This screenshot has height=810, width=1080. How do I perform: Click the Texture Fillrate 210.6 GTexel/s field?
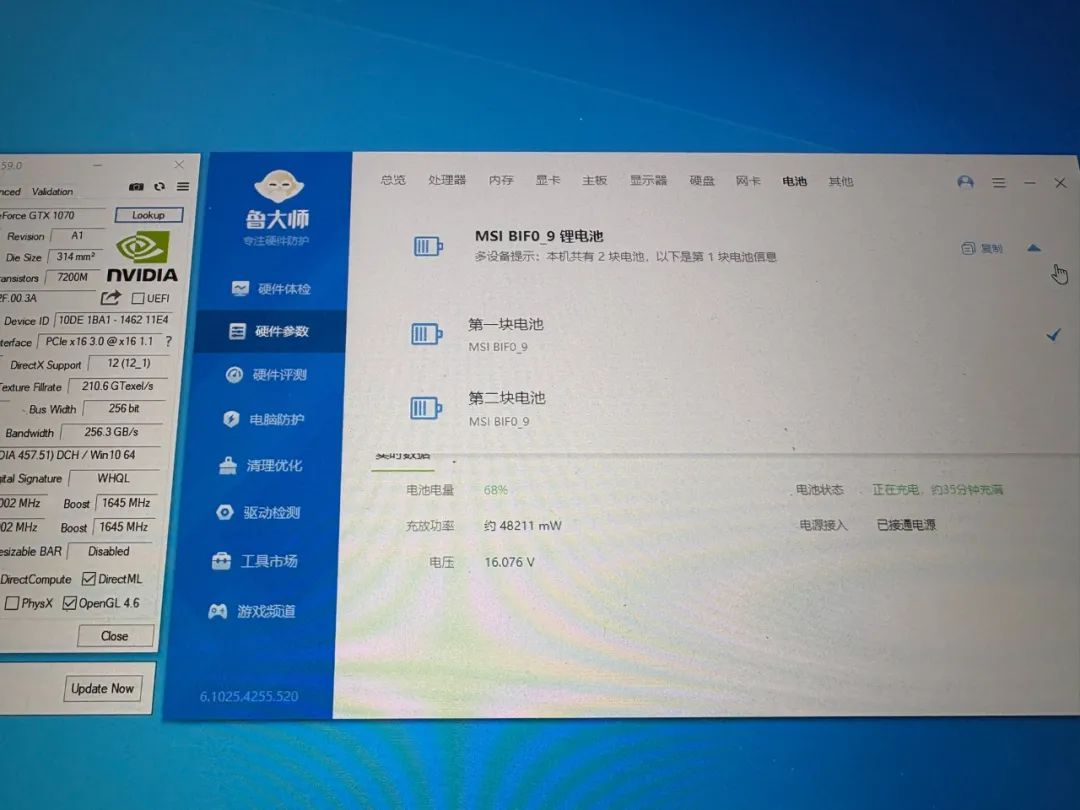118,386
